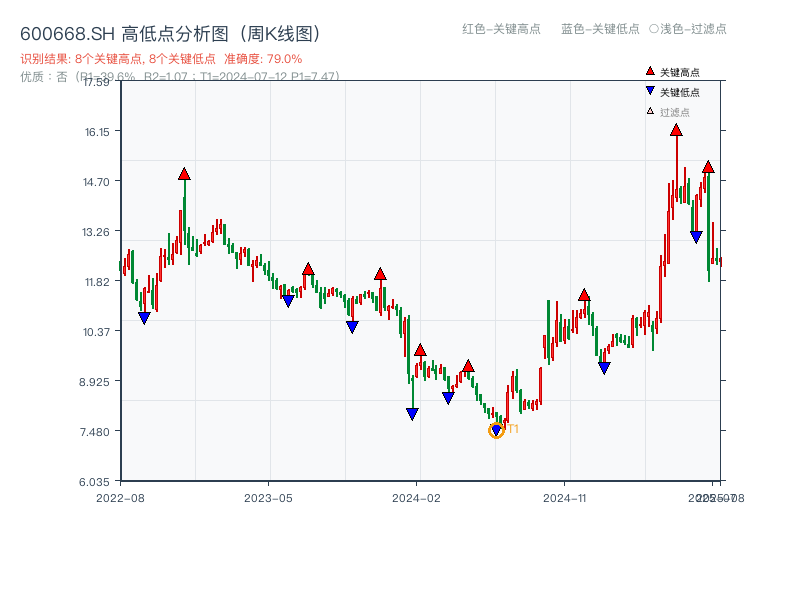Select the red 关键高点 triangle marker in legend
Image resolution: width=800 pixels, height=600 pixels.
[x=649, y=71]
